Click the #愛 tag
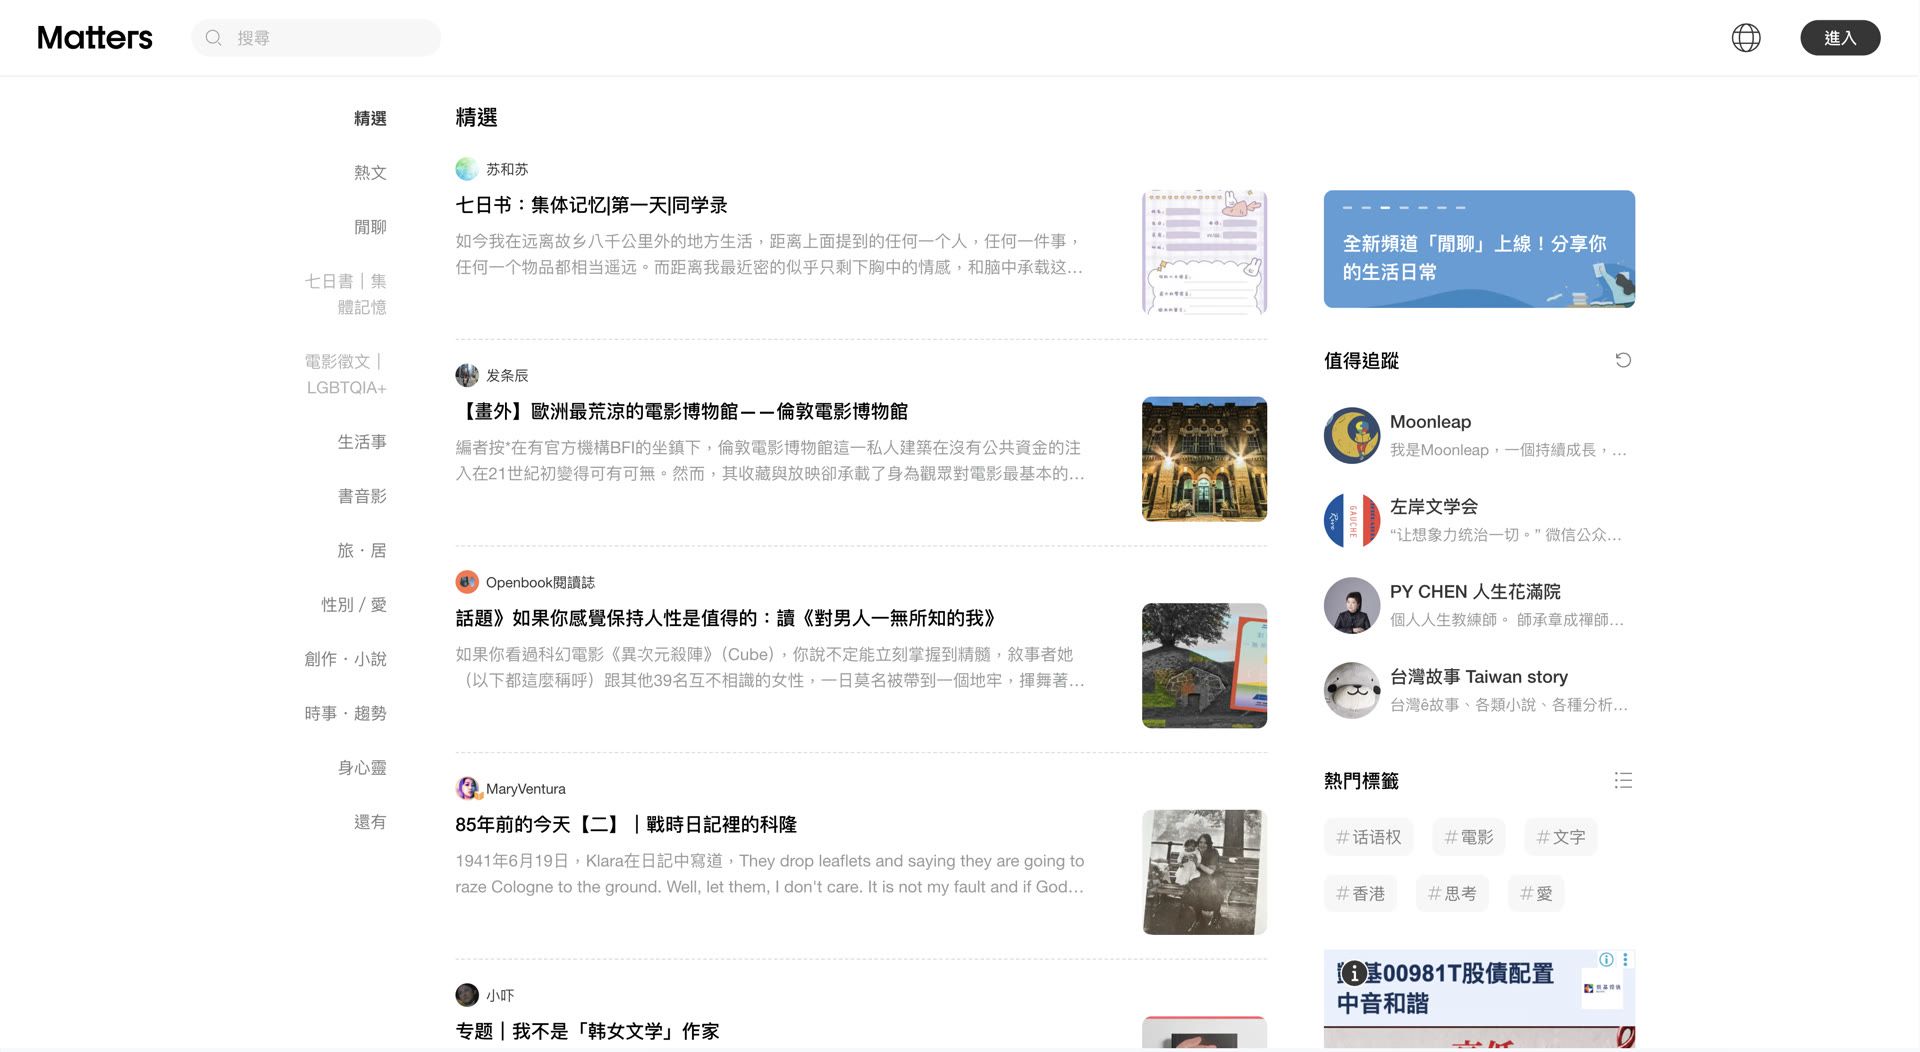This screenshot has height=1052, width=1920. [x=1536, y=893]
